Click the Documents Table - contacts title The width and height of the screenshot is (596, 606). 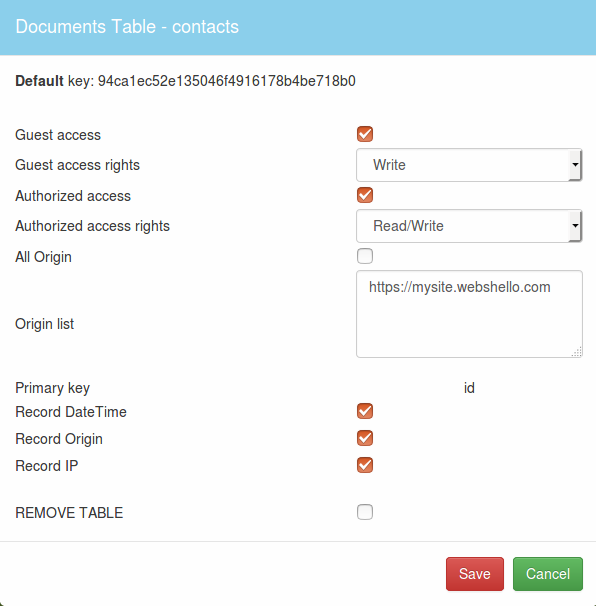[127, 27]
